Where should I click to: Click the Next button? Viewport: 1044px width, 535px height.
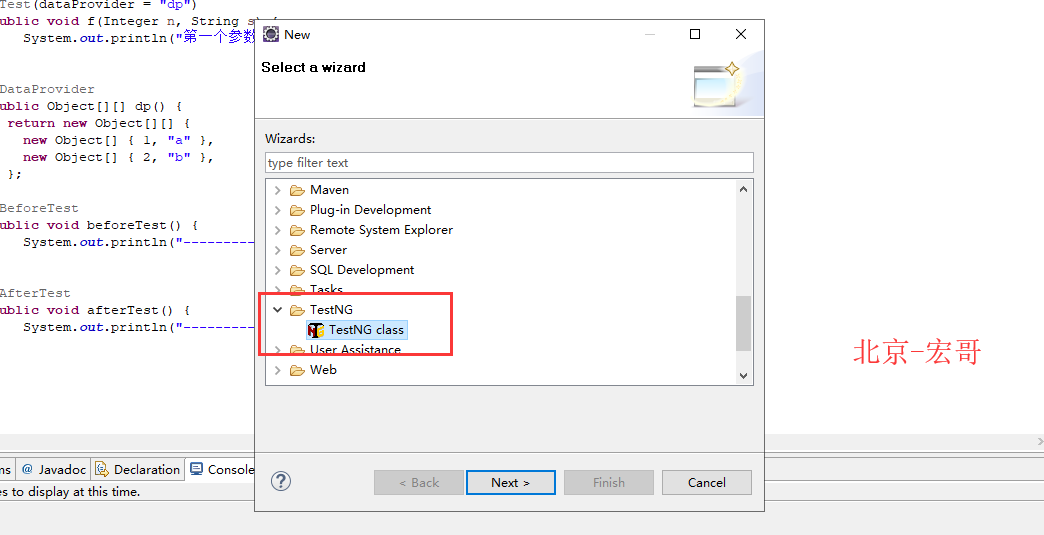point(511,483)
